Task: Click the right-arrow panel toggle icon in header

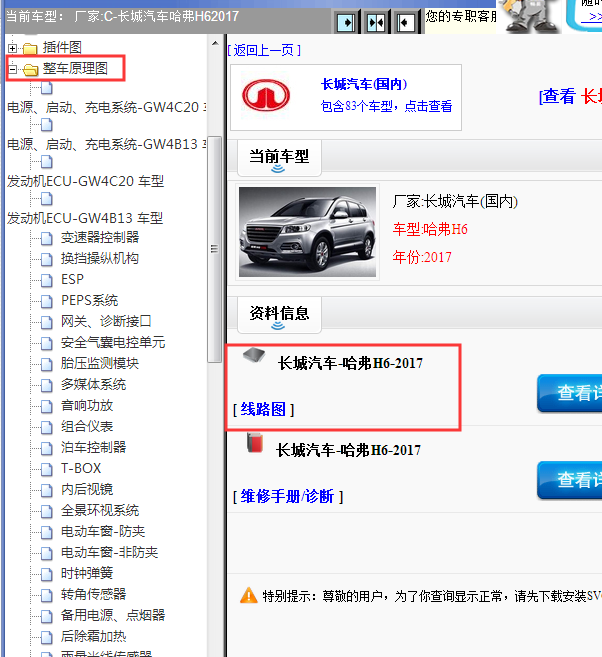Action: click(346, 23)
